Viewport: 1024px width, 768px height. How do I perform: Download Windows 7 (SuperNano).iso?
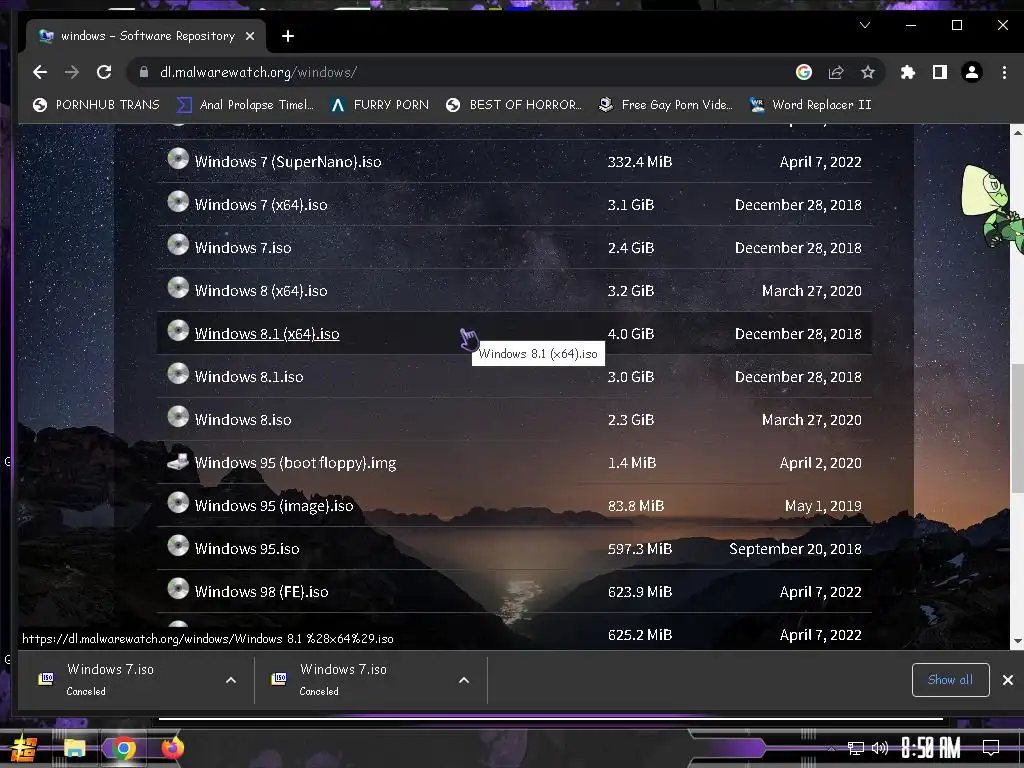point(288,162)
